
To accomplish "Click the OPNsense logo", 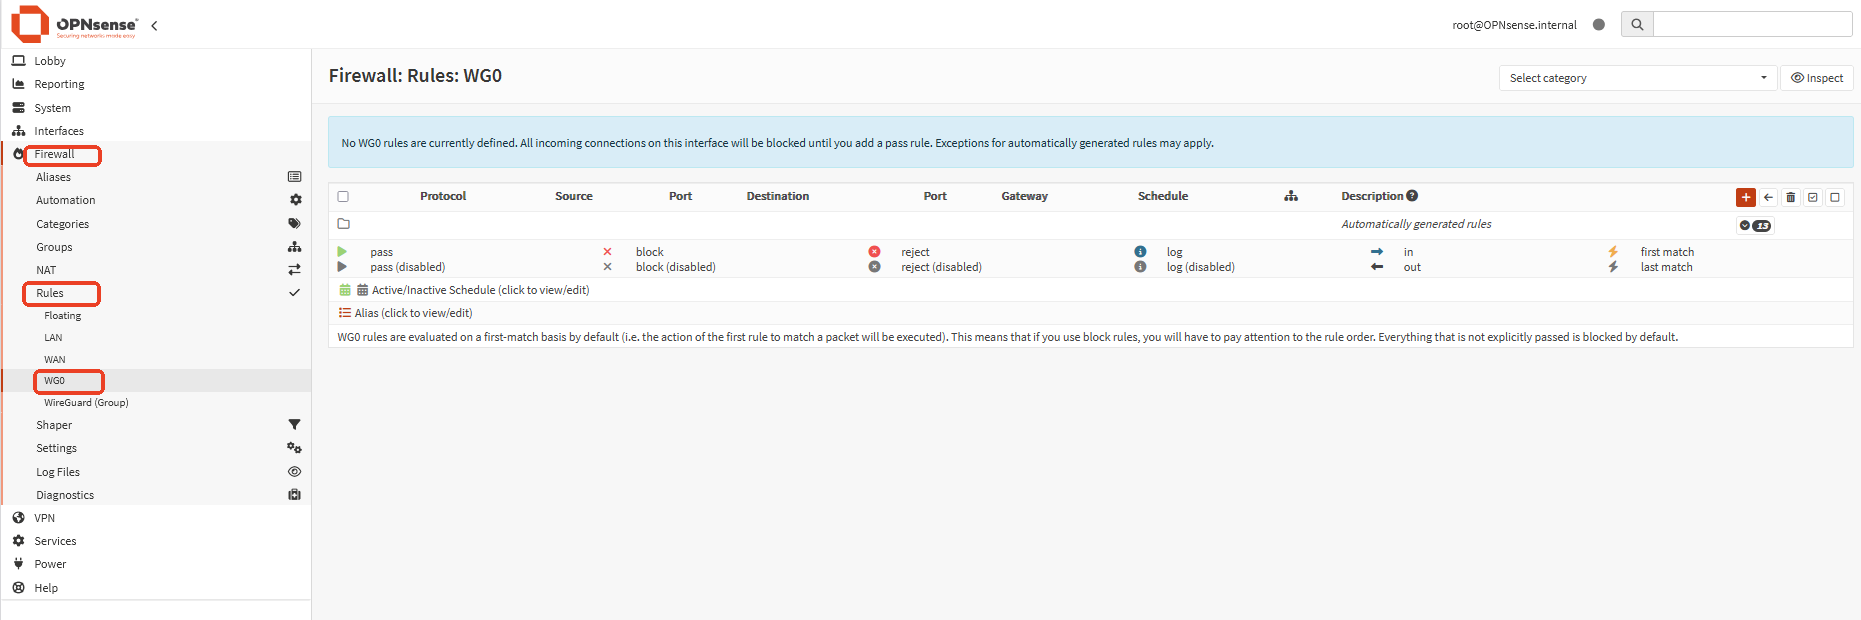I will tap(74, 24).
